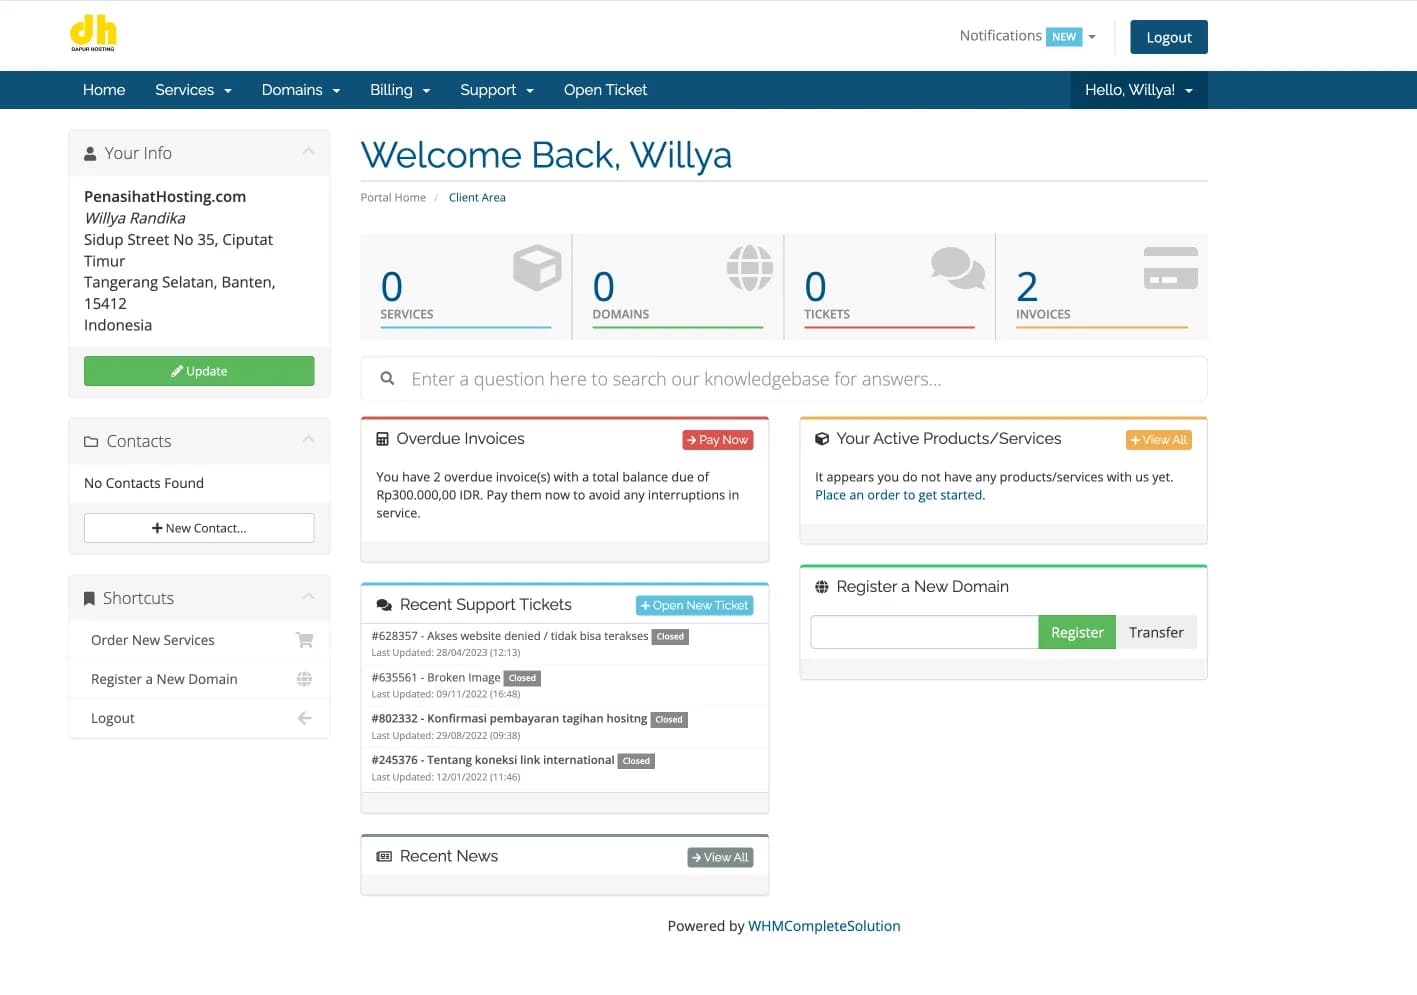
Task: Click the arrow icon beside Logout shortcut
Action: coord(305,718)
